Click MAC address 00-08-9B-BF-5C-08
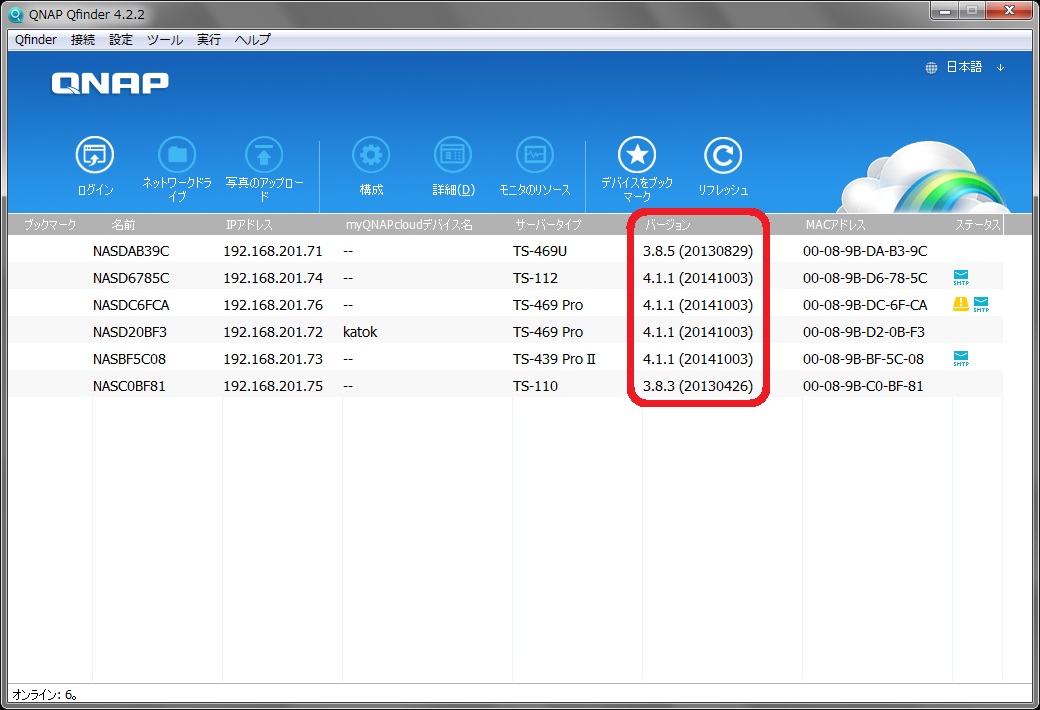This screenshot has height=710, width=1040. [x=863, y=359]
